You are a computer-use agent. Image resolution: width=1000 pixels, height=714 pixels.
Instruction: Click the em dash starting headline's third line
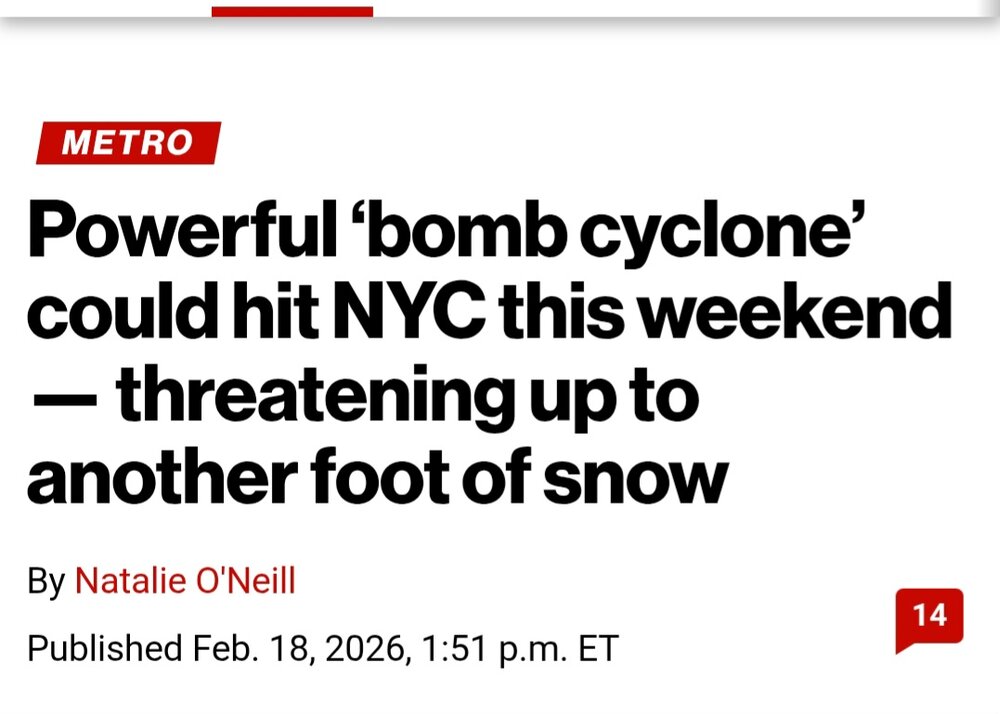(63, 397)
